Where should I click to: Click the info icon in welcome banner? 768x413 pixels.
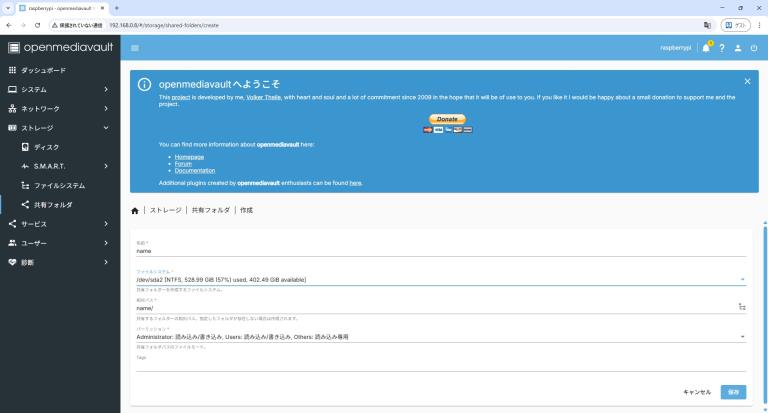144,84
